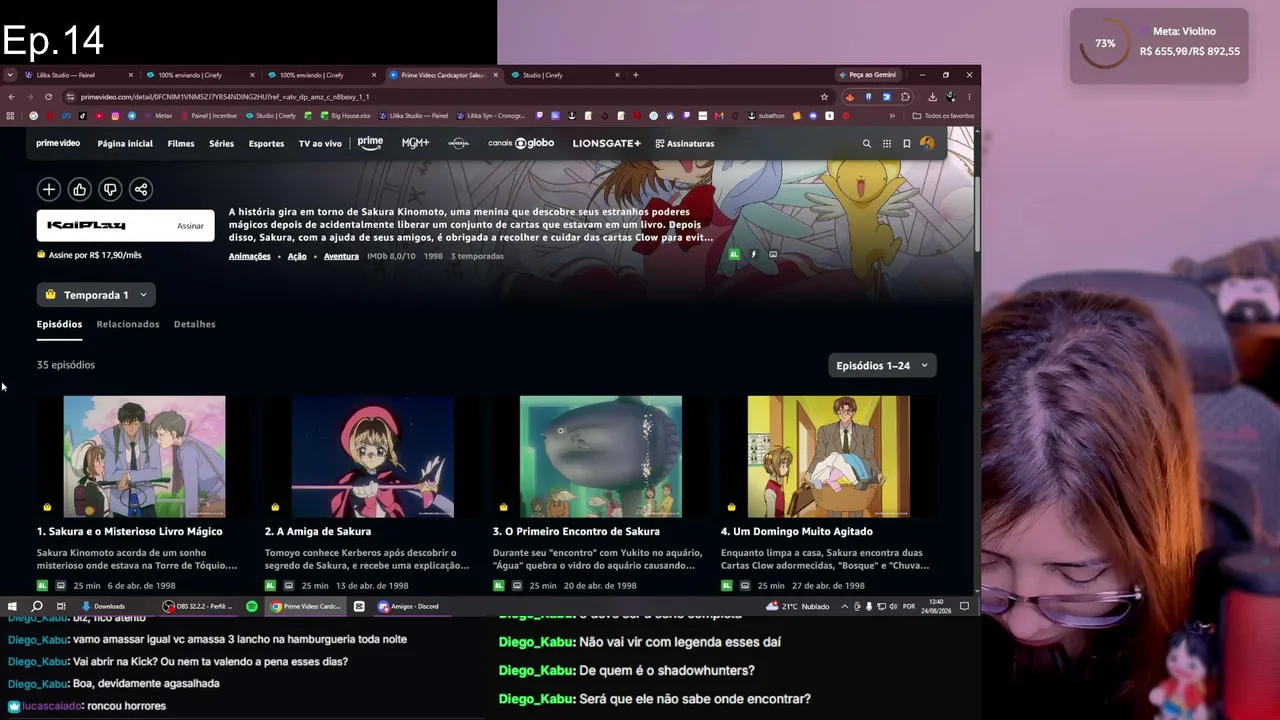Open the Assinaturas menu item
1280x720 pixels.
pyautogui.click(x=685, y=144)
